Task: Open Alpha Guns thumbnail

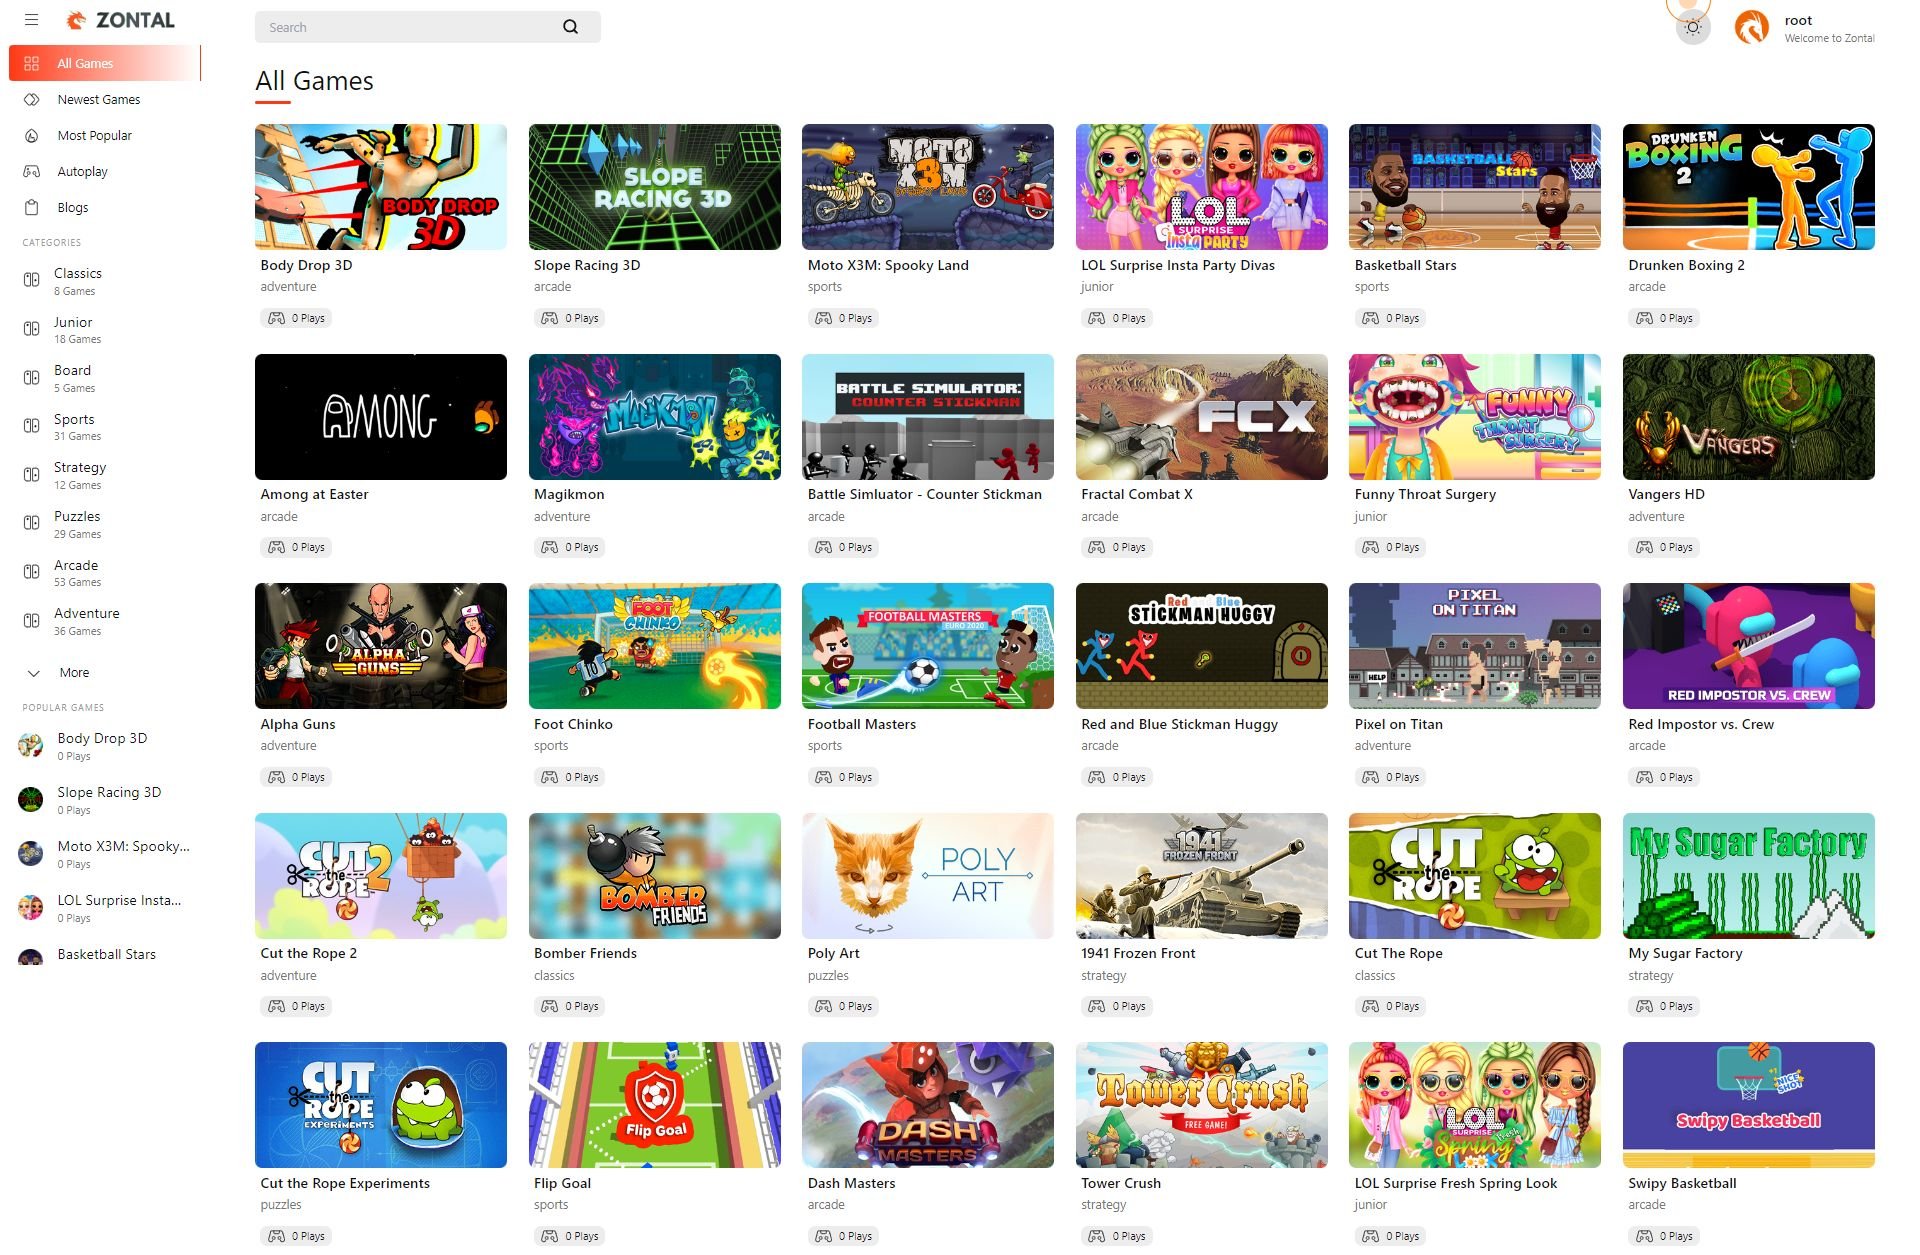Action: pos(381,646)
